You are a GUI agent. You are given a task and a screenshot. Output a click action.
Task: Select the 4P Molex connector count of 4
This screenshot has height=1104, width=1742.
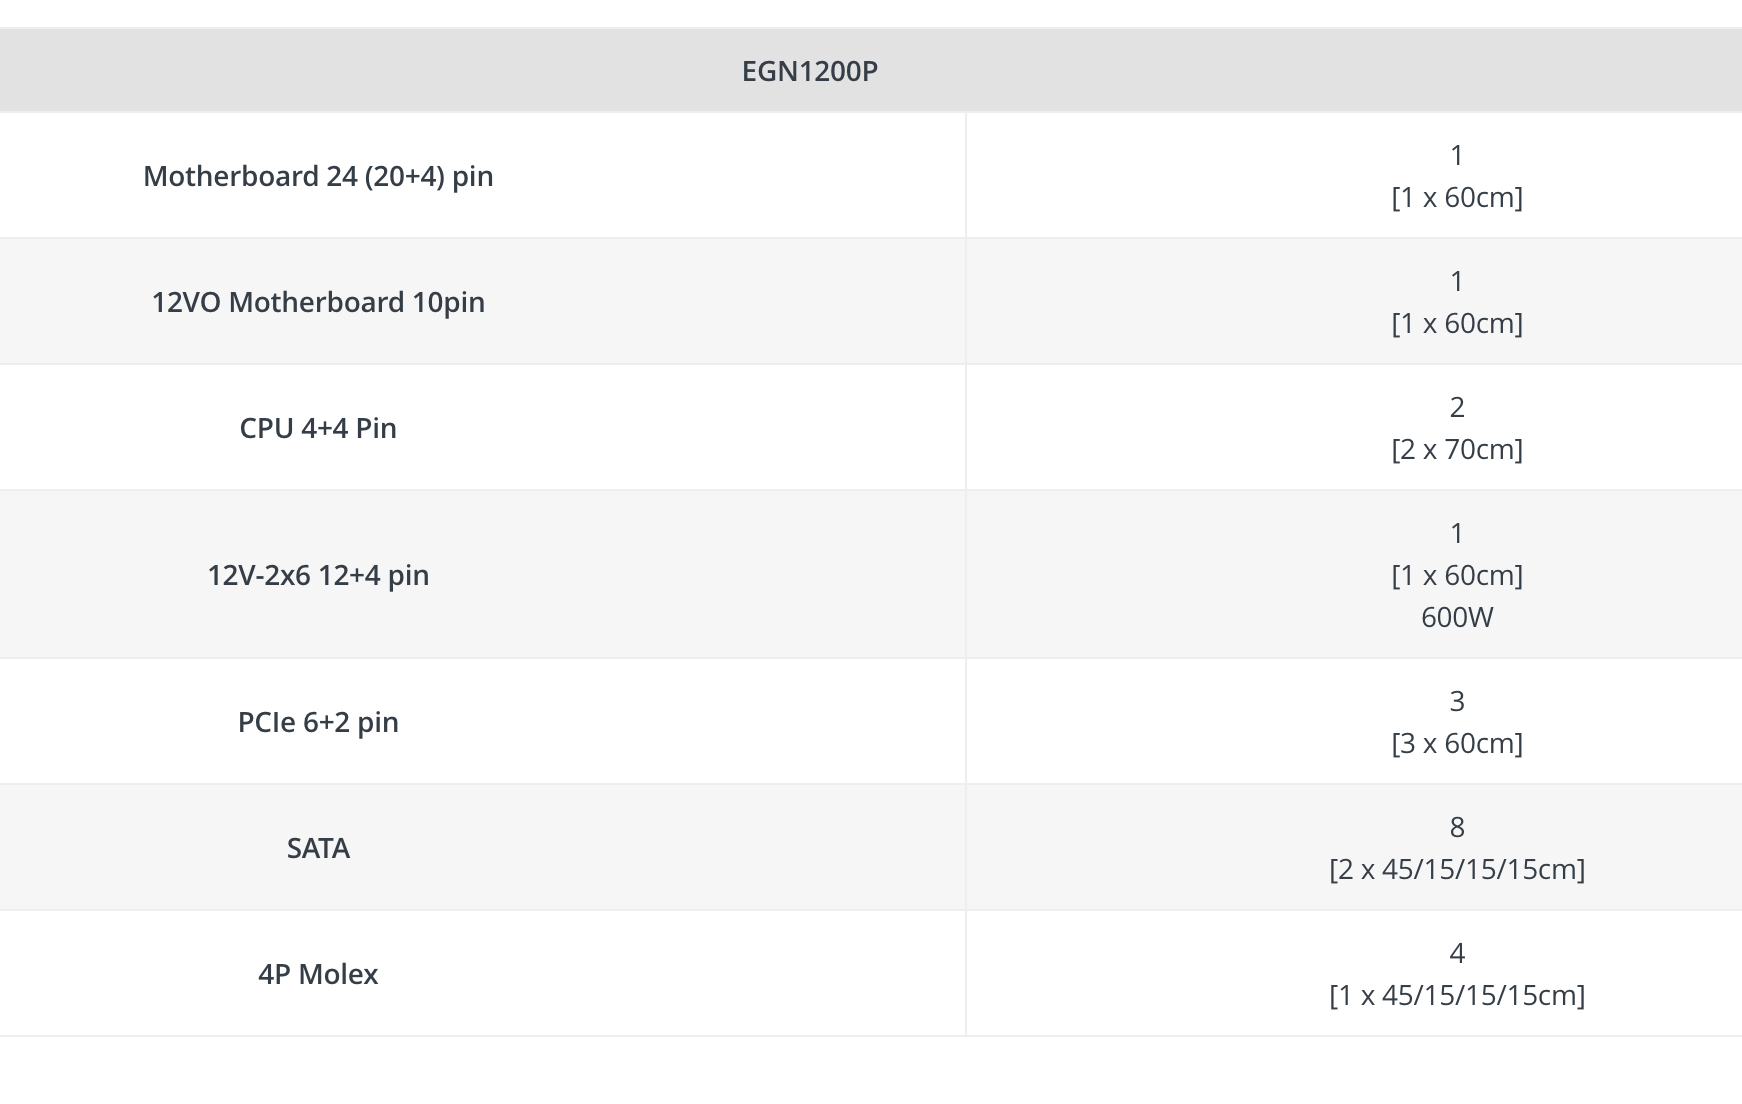coord(1456,953)
